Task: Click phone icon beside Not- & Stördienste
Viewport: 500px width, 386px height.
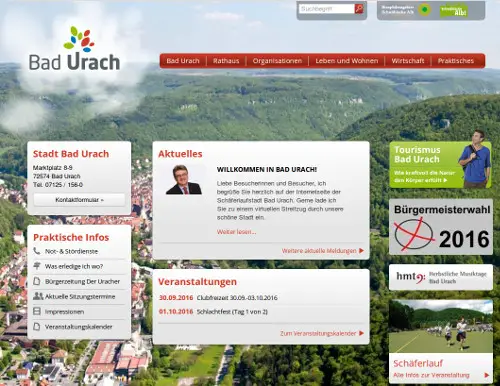Action: pyautogui.click(x=37, y=251)
